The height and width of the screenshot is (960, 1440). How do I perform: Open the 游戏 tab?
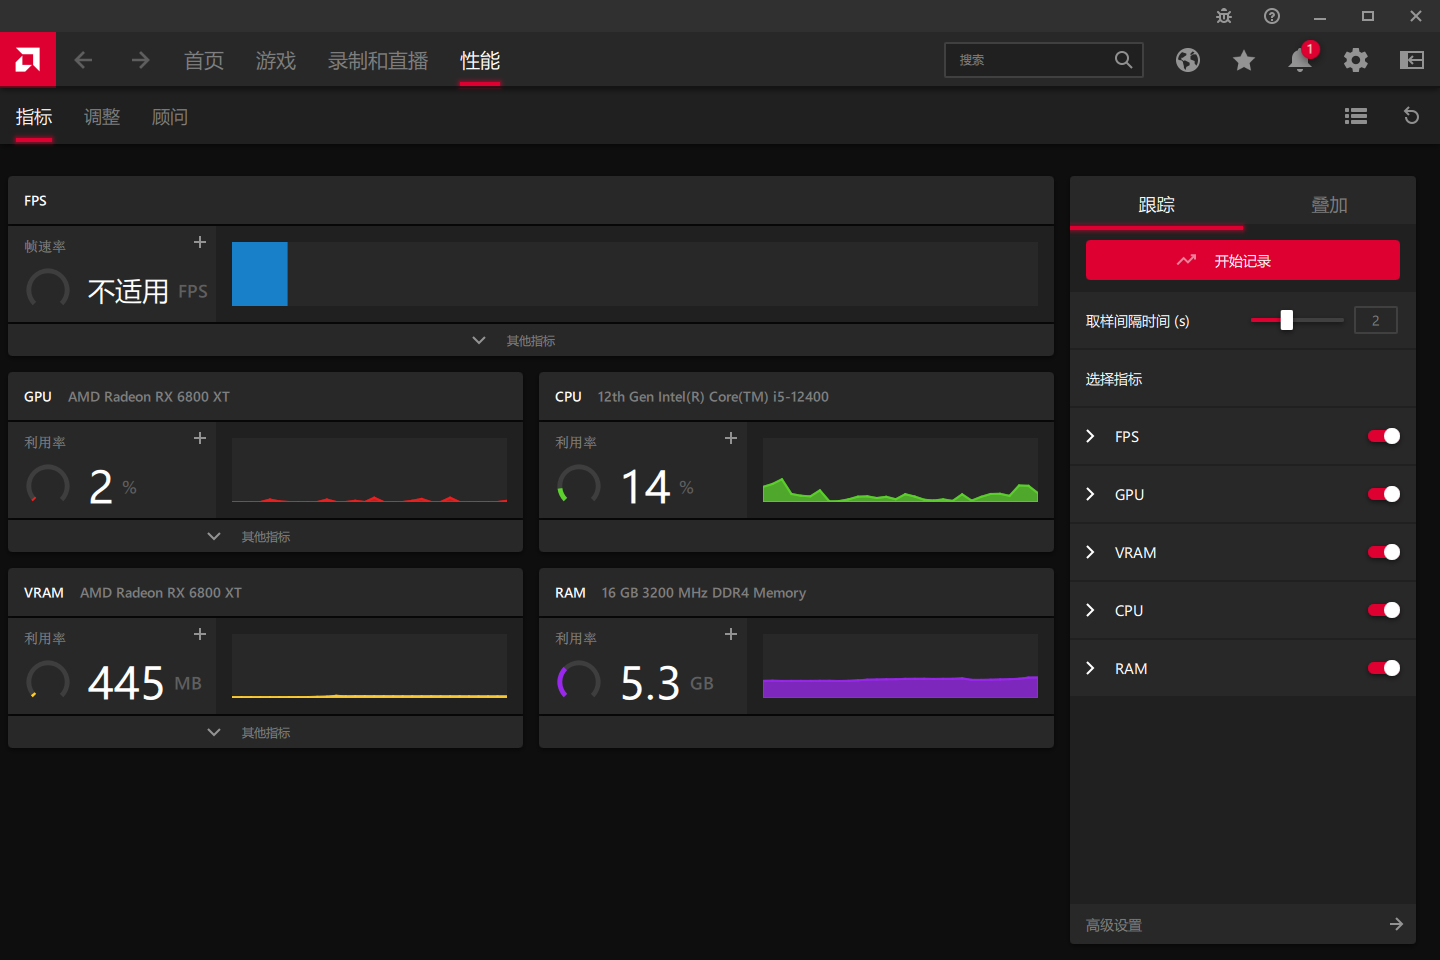276,61
